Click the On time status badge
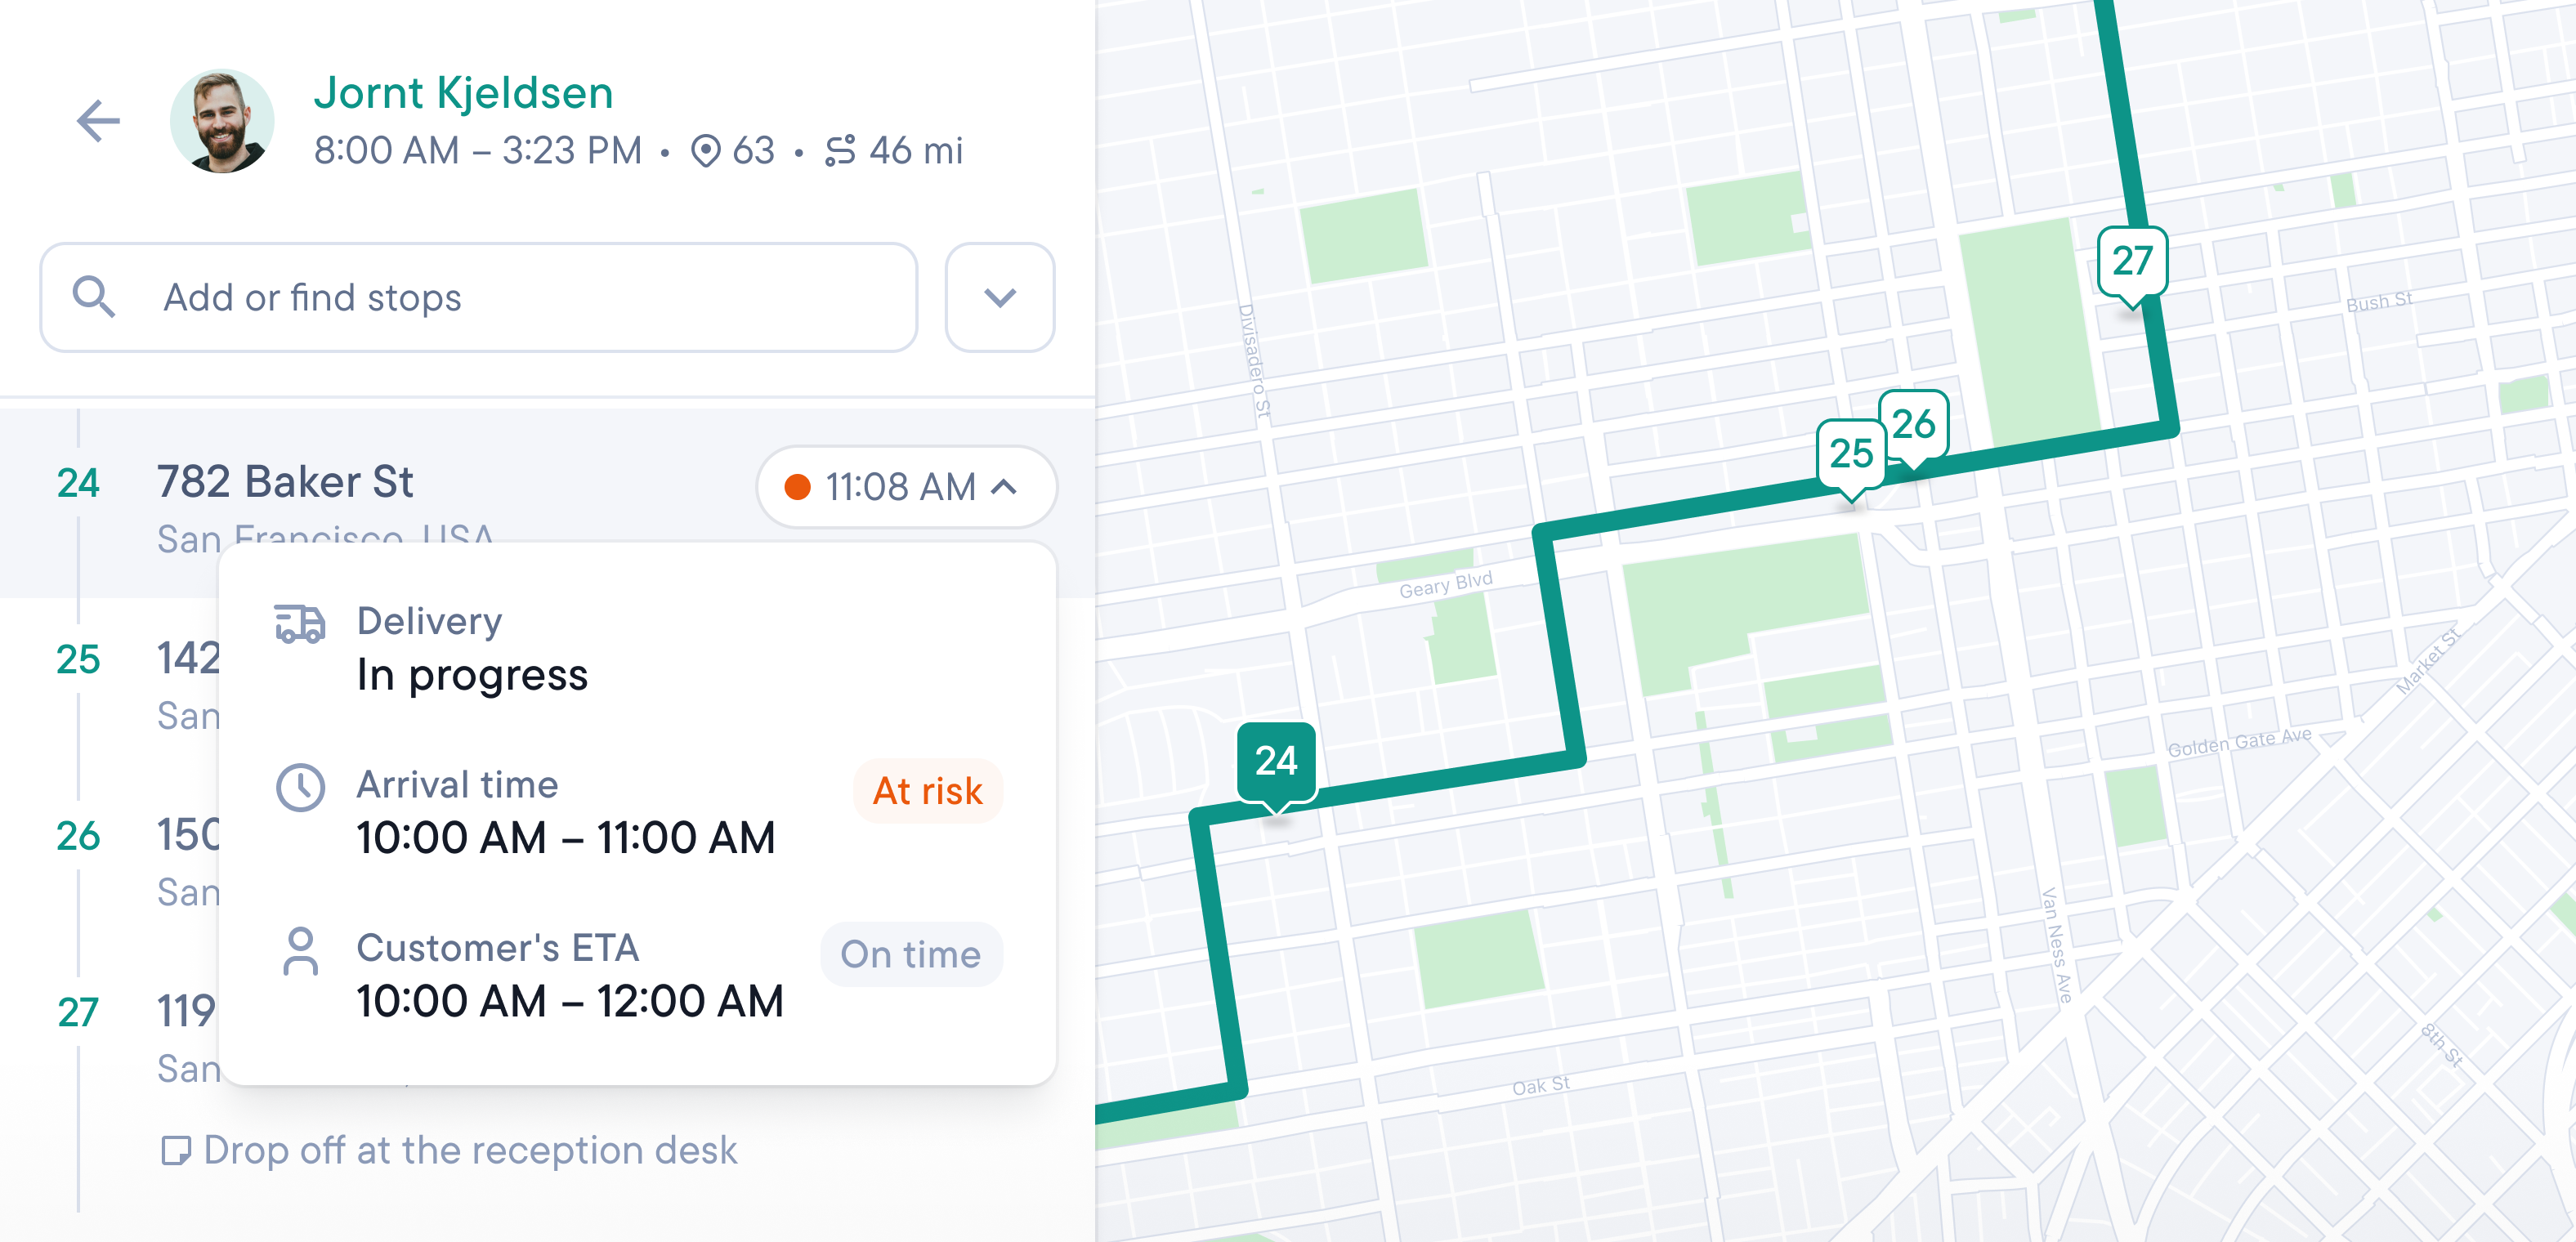This screenshot has height=1242, width=2576. tap(911, 954)
